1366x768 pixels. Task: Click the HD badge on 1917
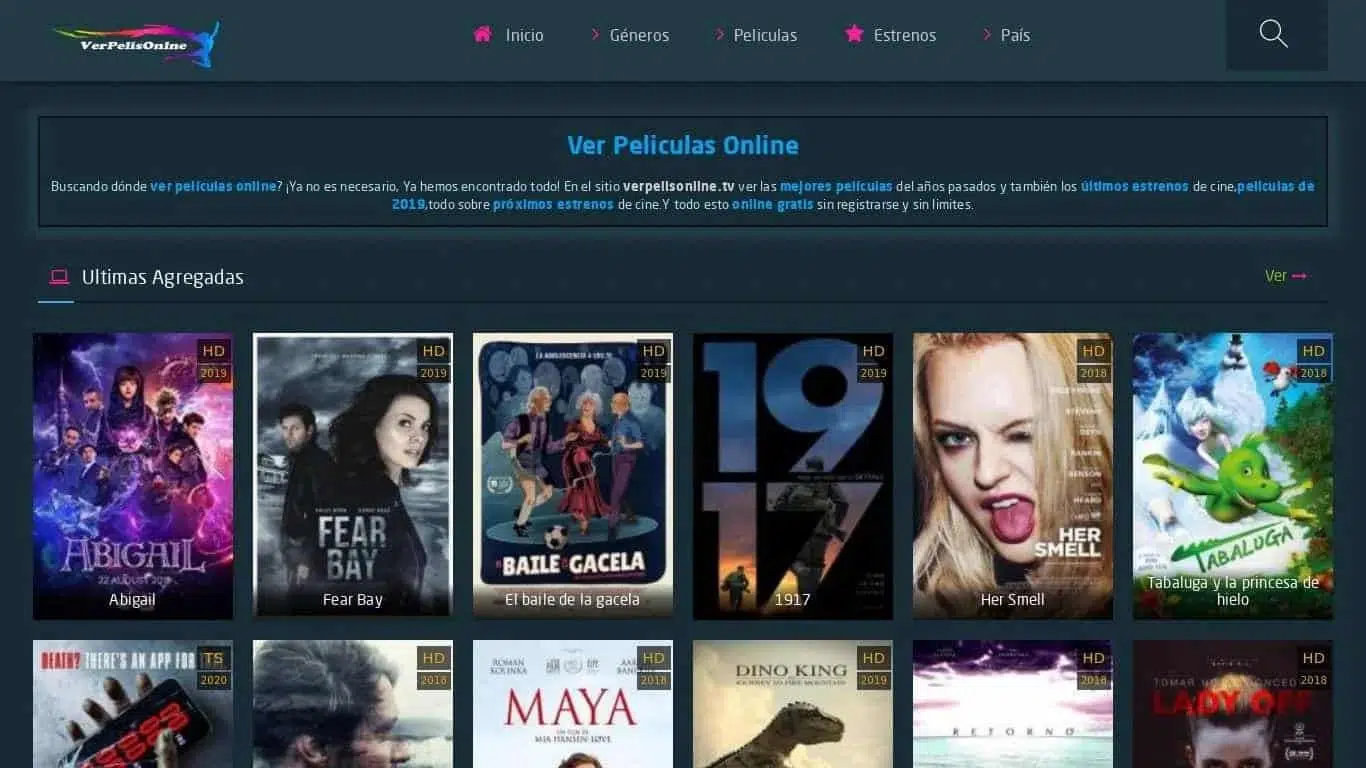tap(874, 351)
